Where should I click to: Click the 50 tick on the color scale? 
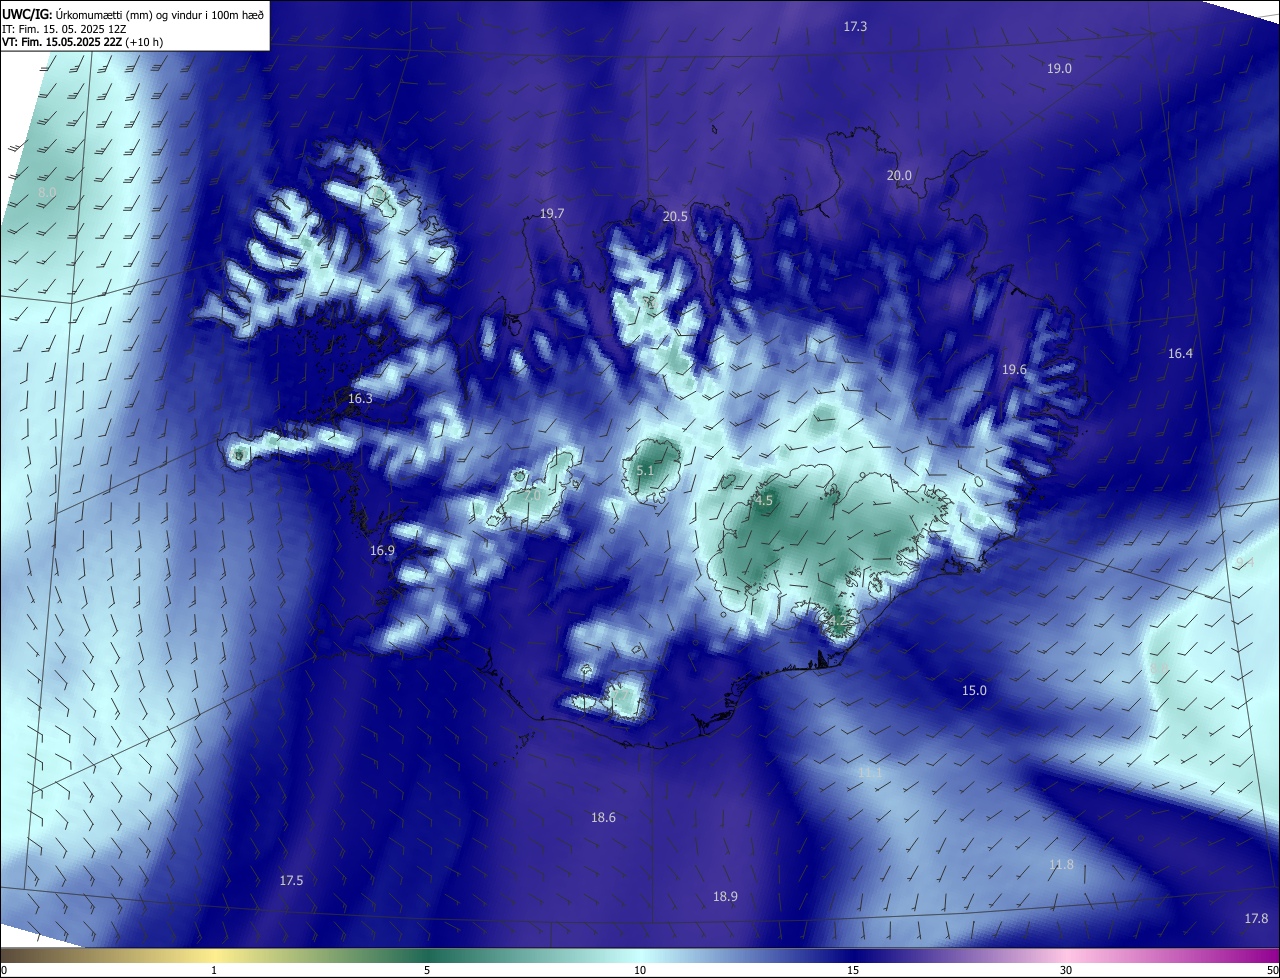tap(1273, 970)
